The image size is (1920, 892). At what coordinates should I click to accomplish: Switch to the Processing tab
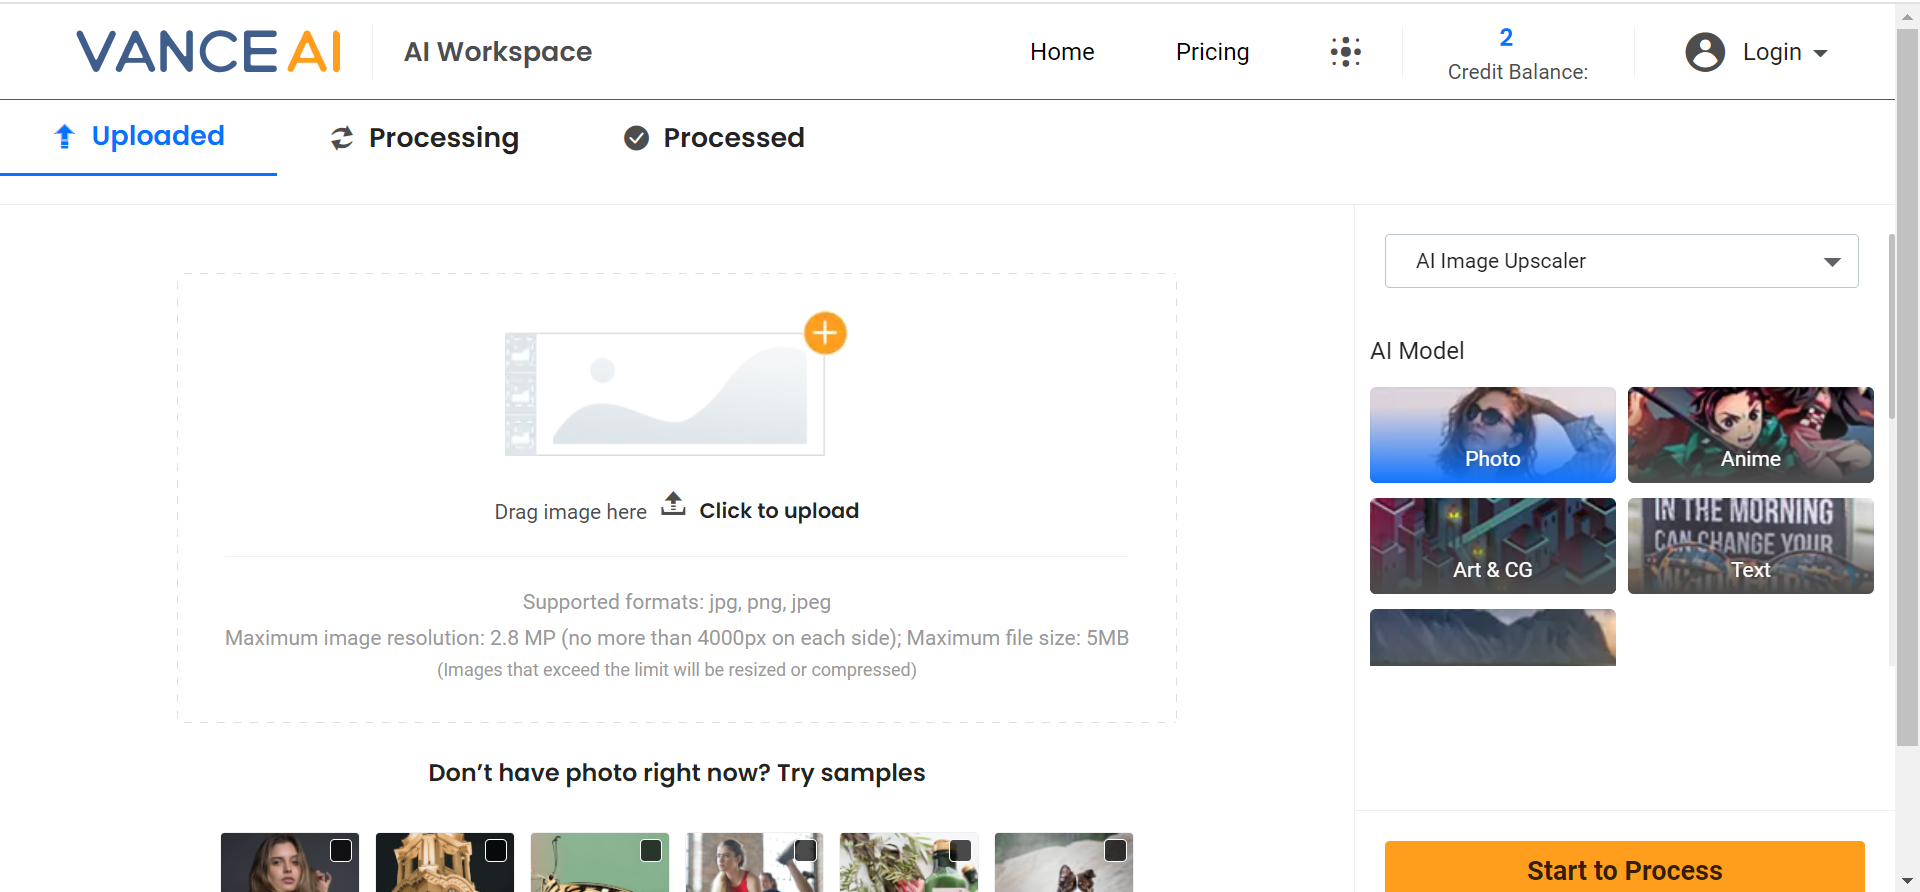425,138
